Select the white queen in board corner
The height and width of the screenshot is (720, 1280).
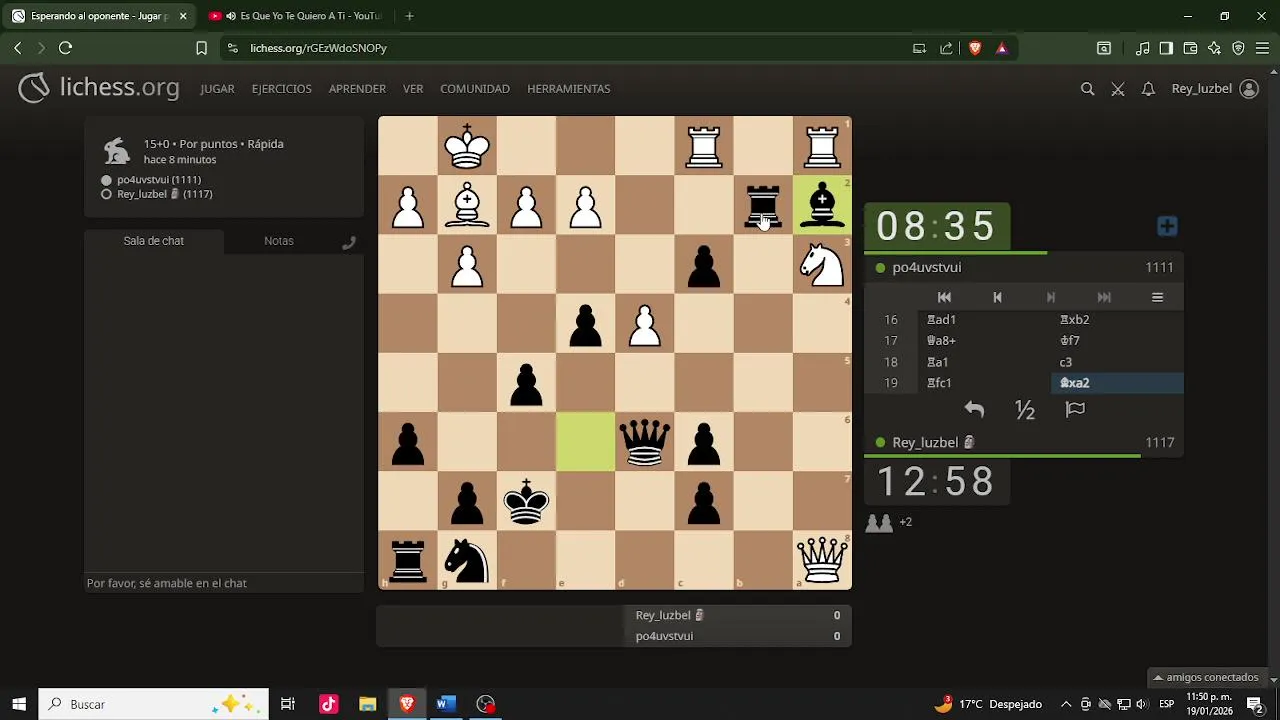(x=822, y=560)
